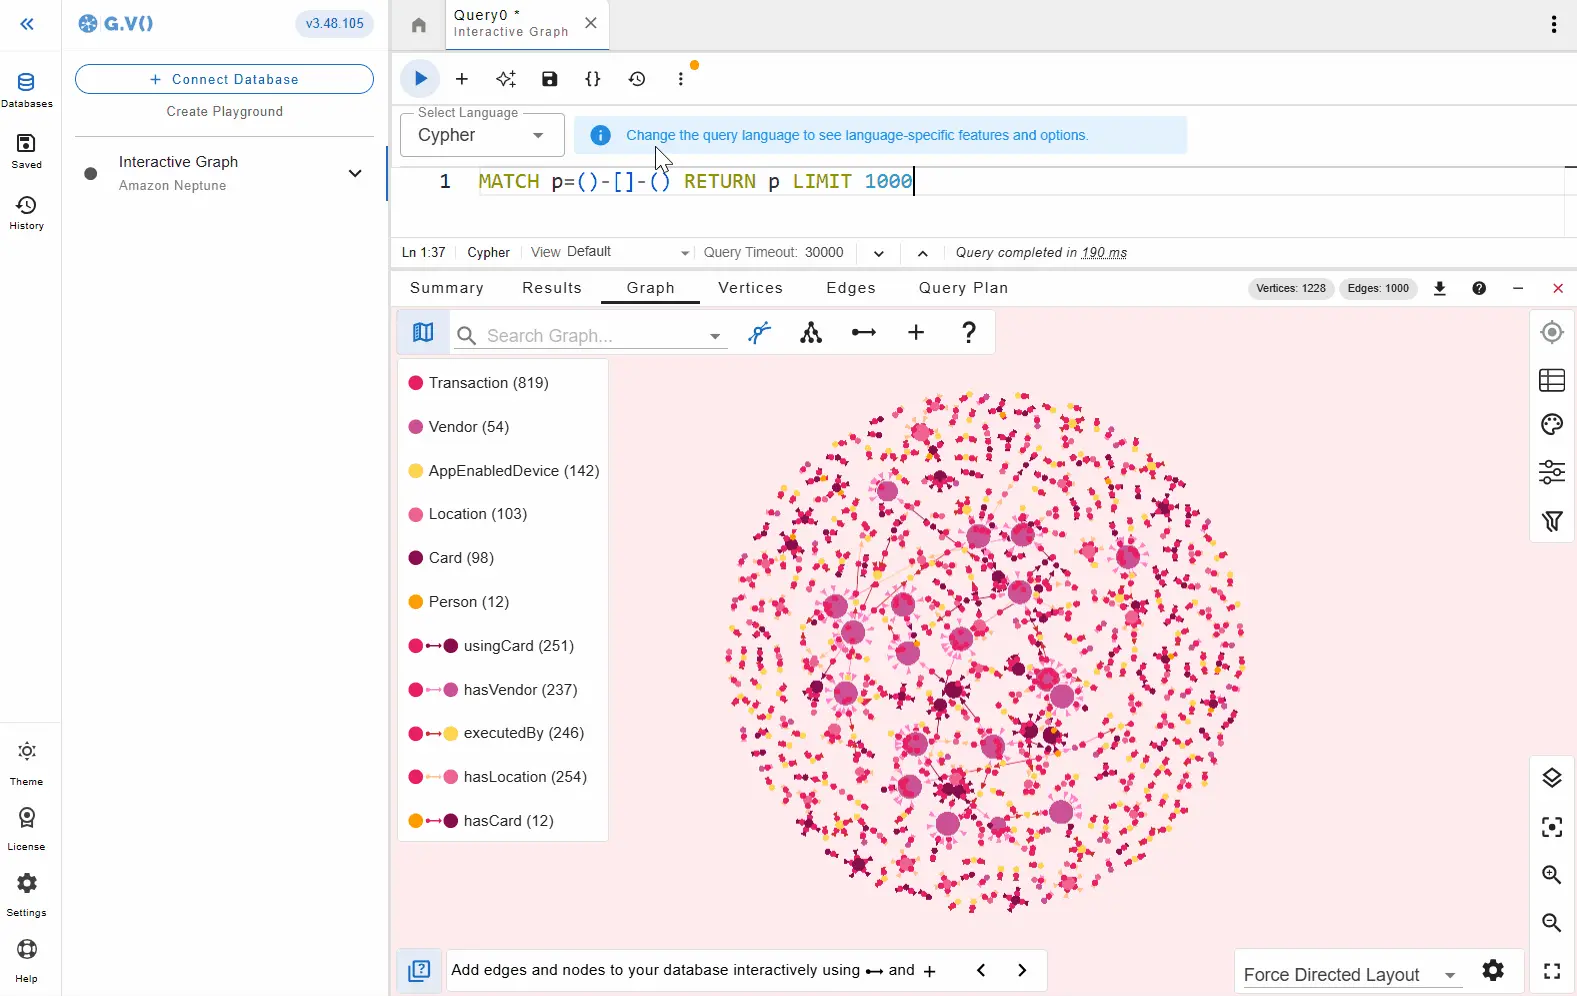Image resolution: width=1577 pixels, height=996 pixels.
Task: Open the Select Language Cypher dropdown
Action: (x=482, y=136)
